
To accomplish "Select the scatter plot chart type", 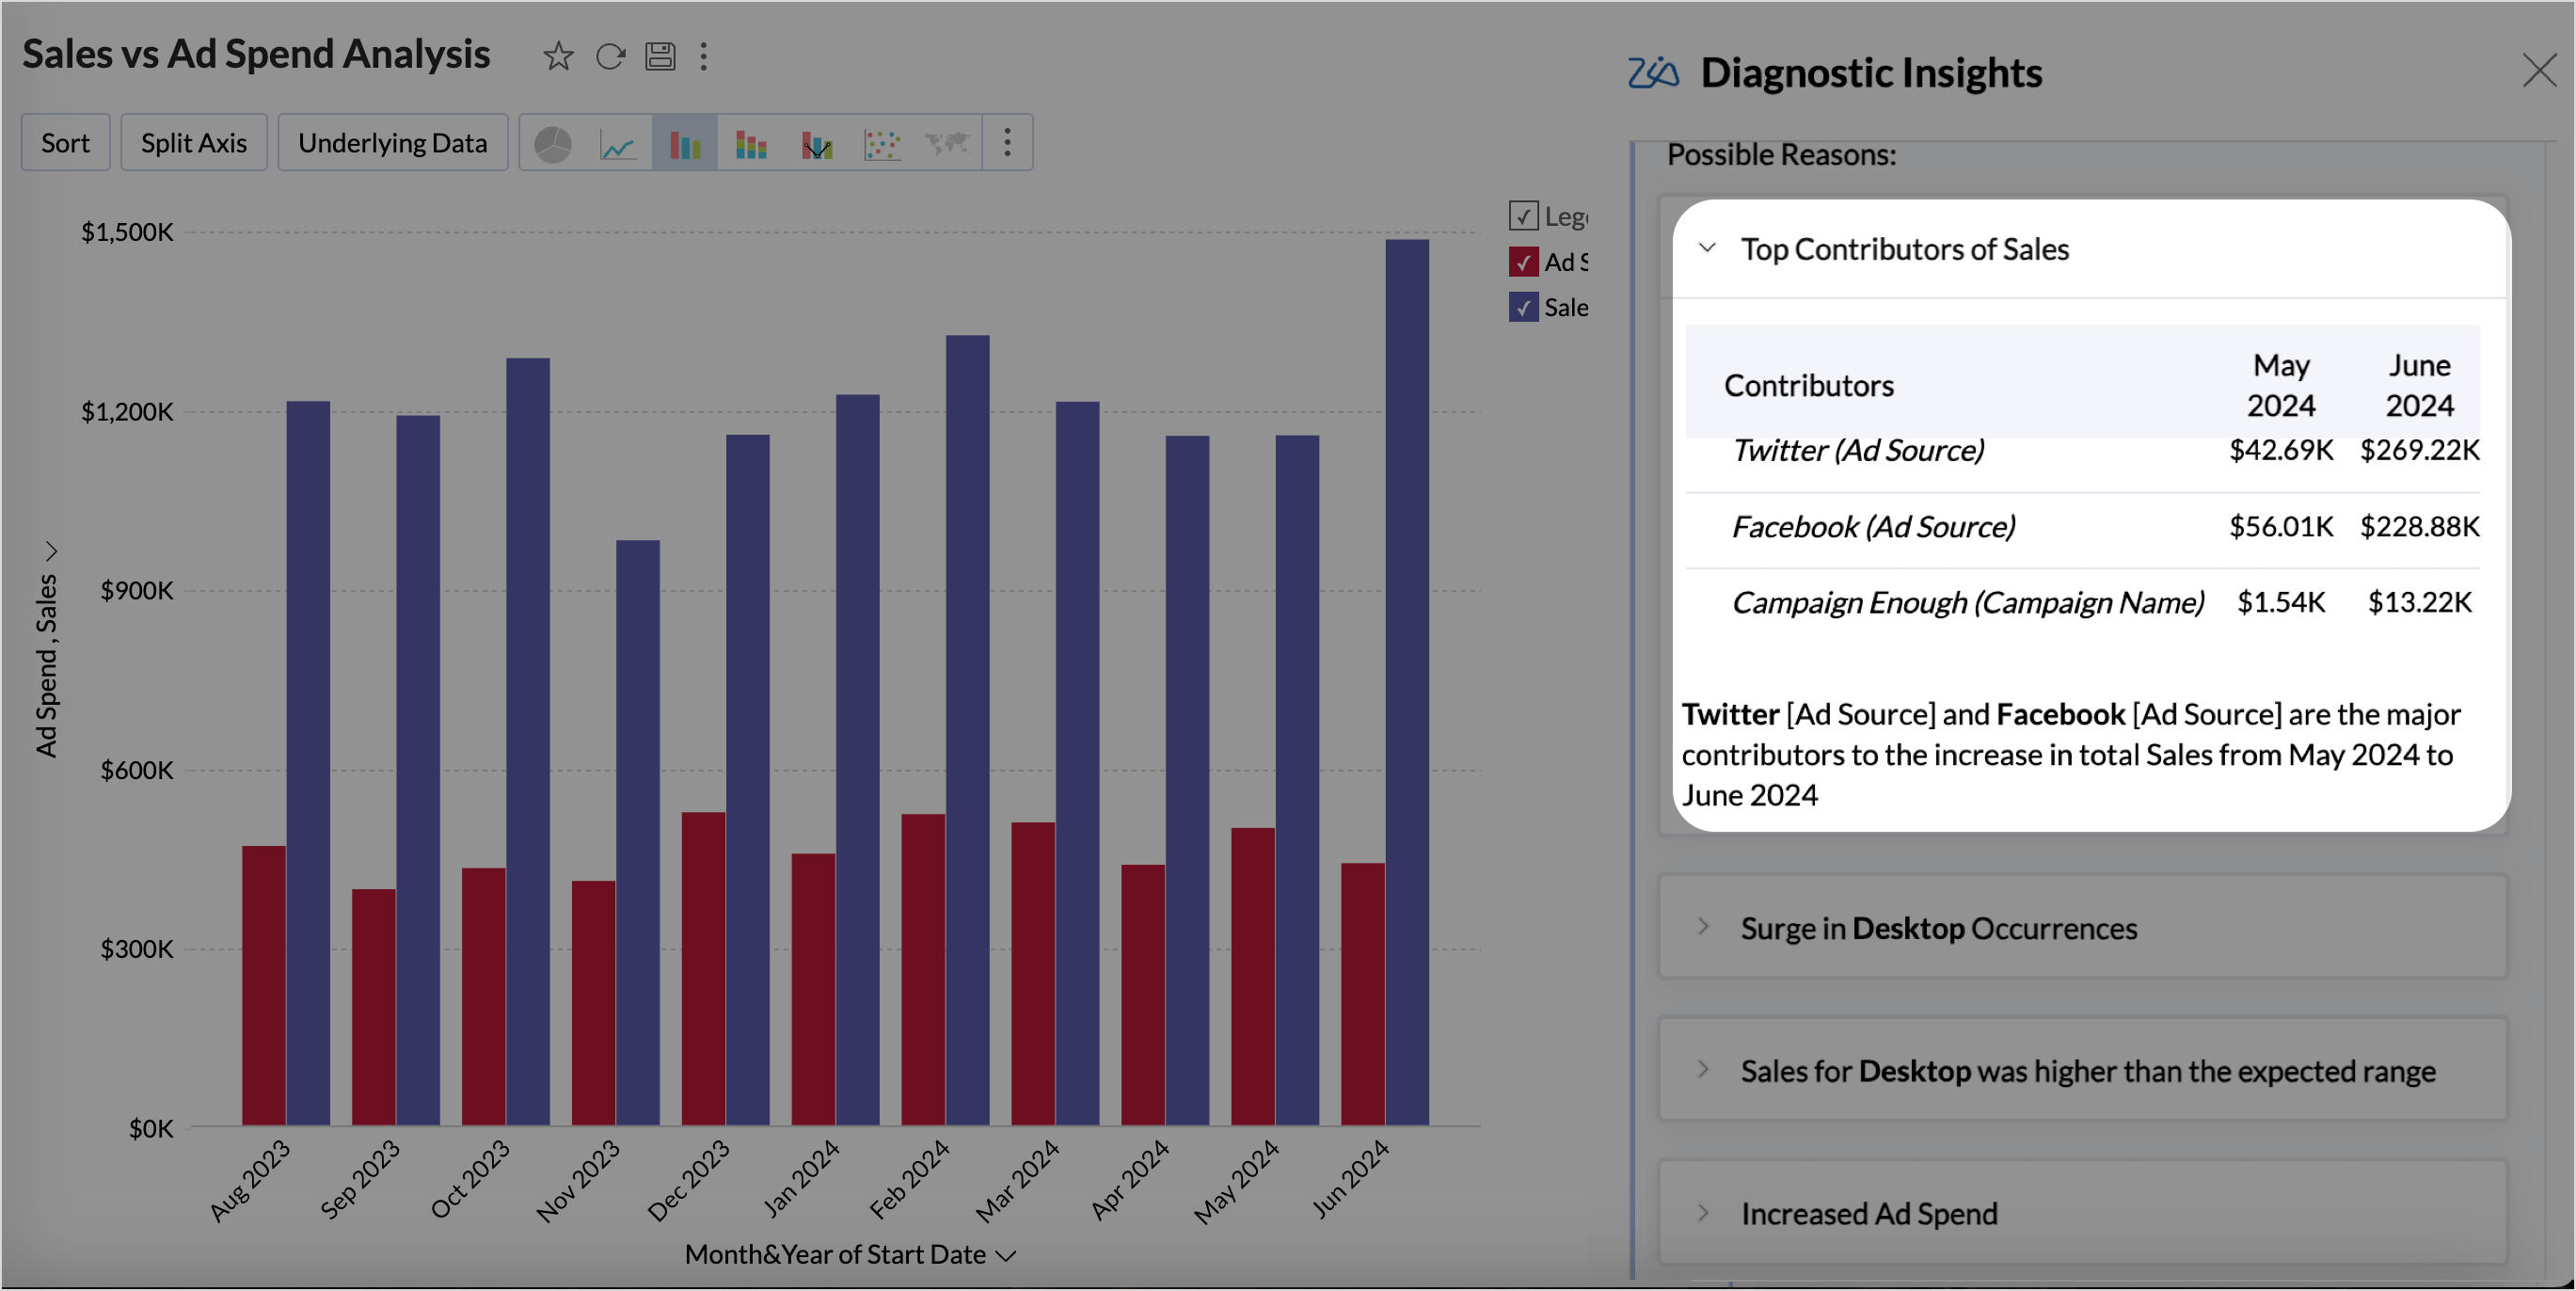I will 882,144.
